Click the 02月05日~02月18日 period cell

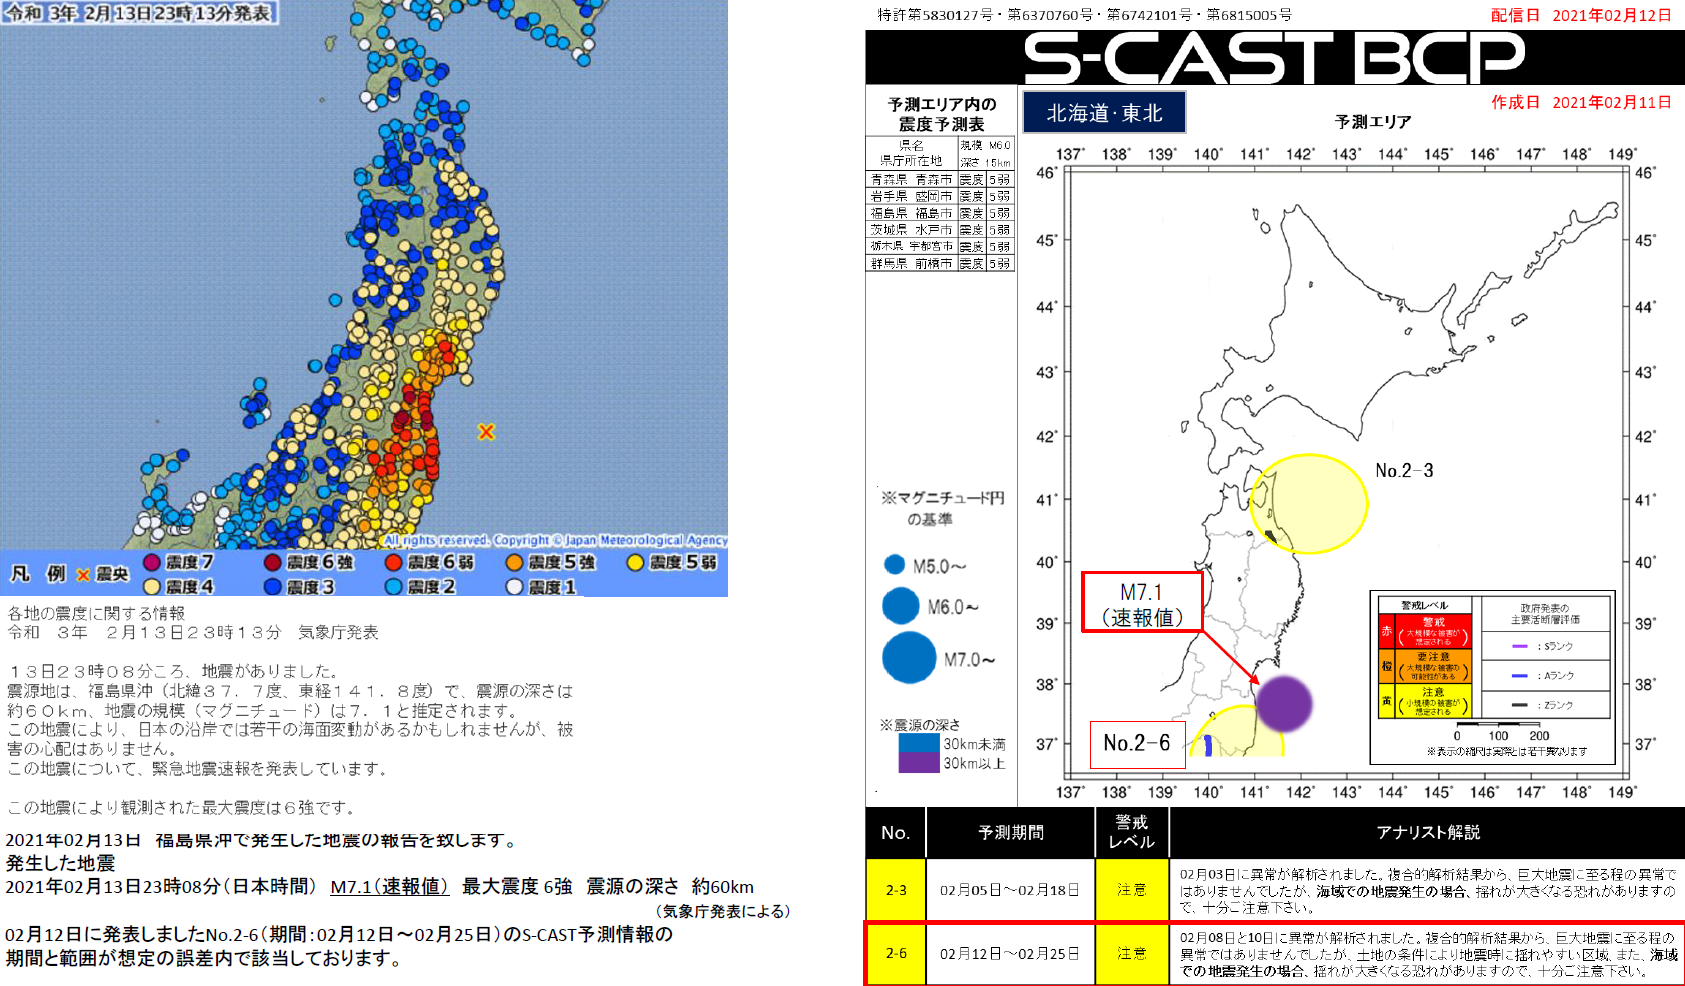(1010, 890)
